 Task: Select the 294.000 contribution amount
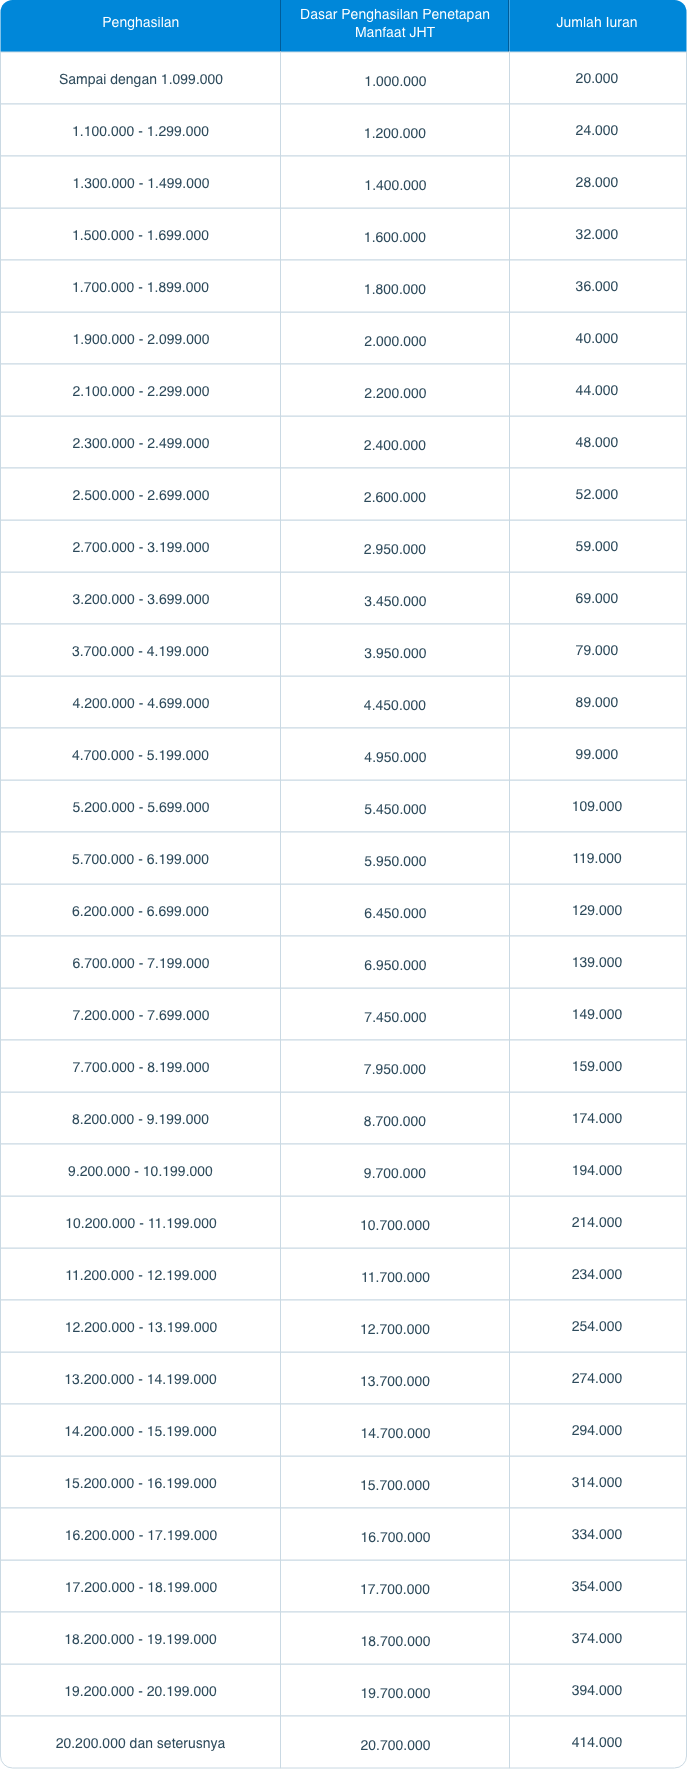click(x=597, y=1430)
